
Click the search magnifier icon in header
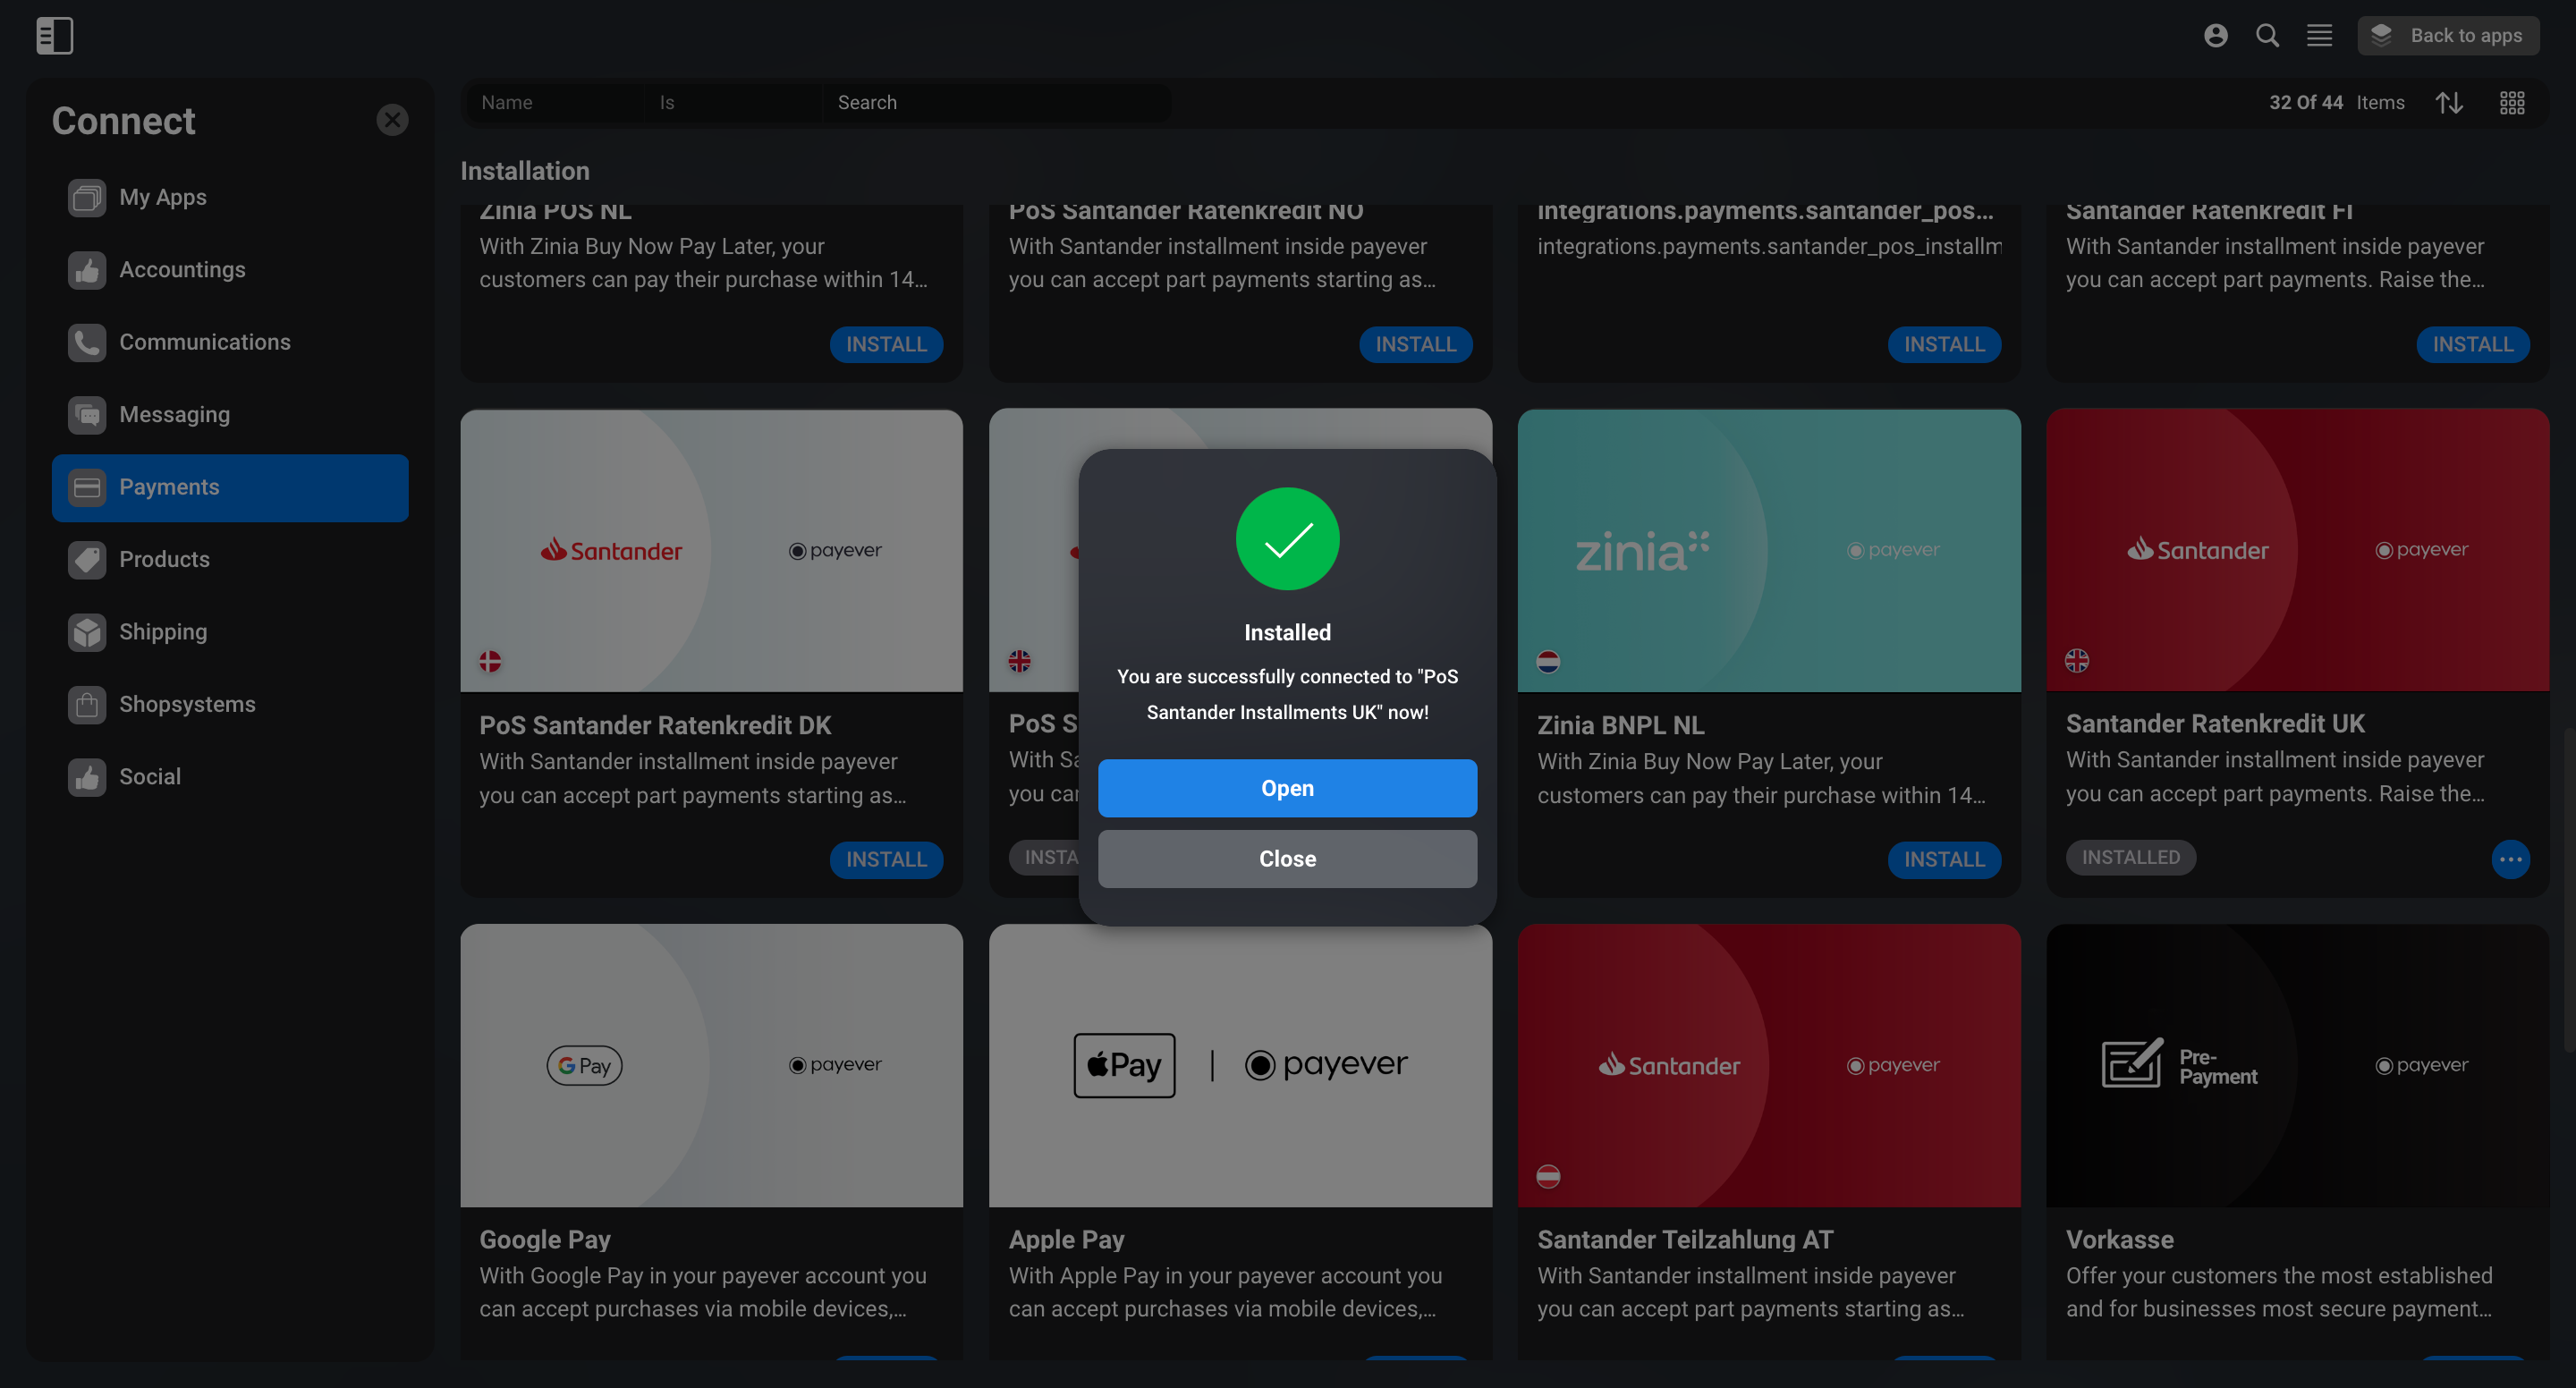[x=2267, y=36]
